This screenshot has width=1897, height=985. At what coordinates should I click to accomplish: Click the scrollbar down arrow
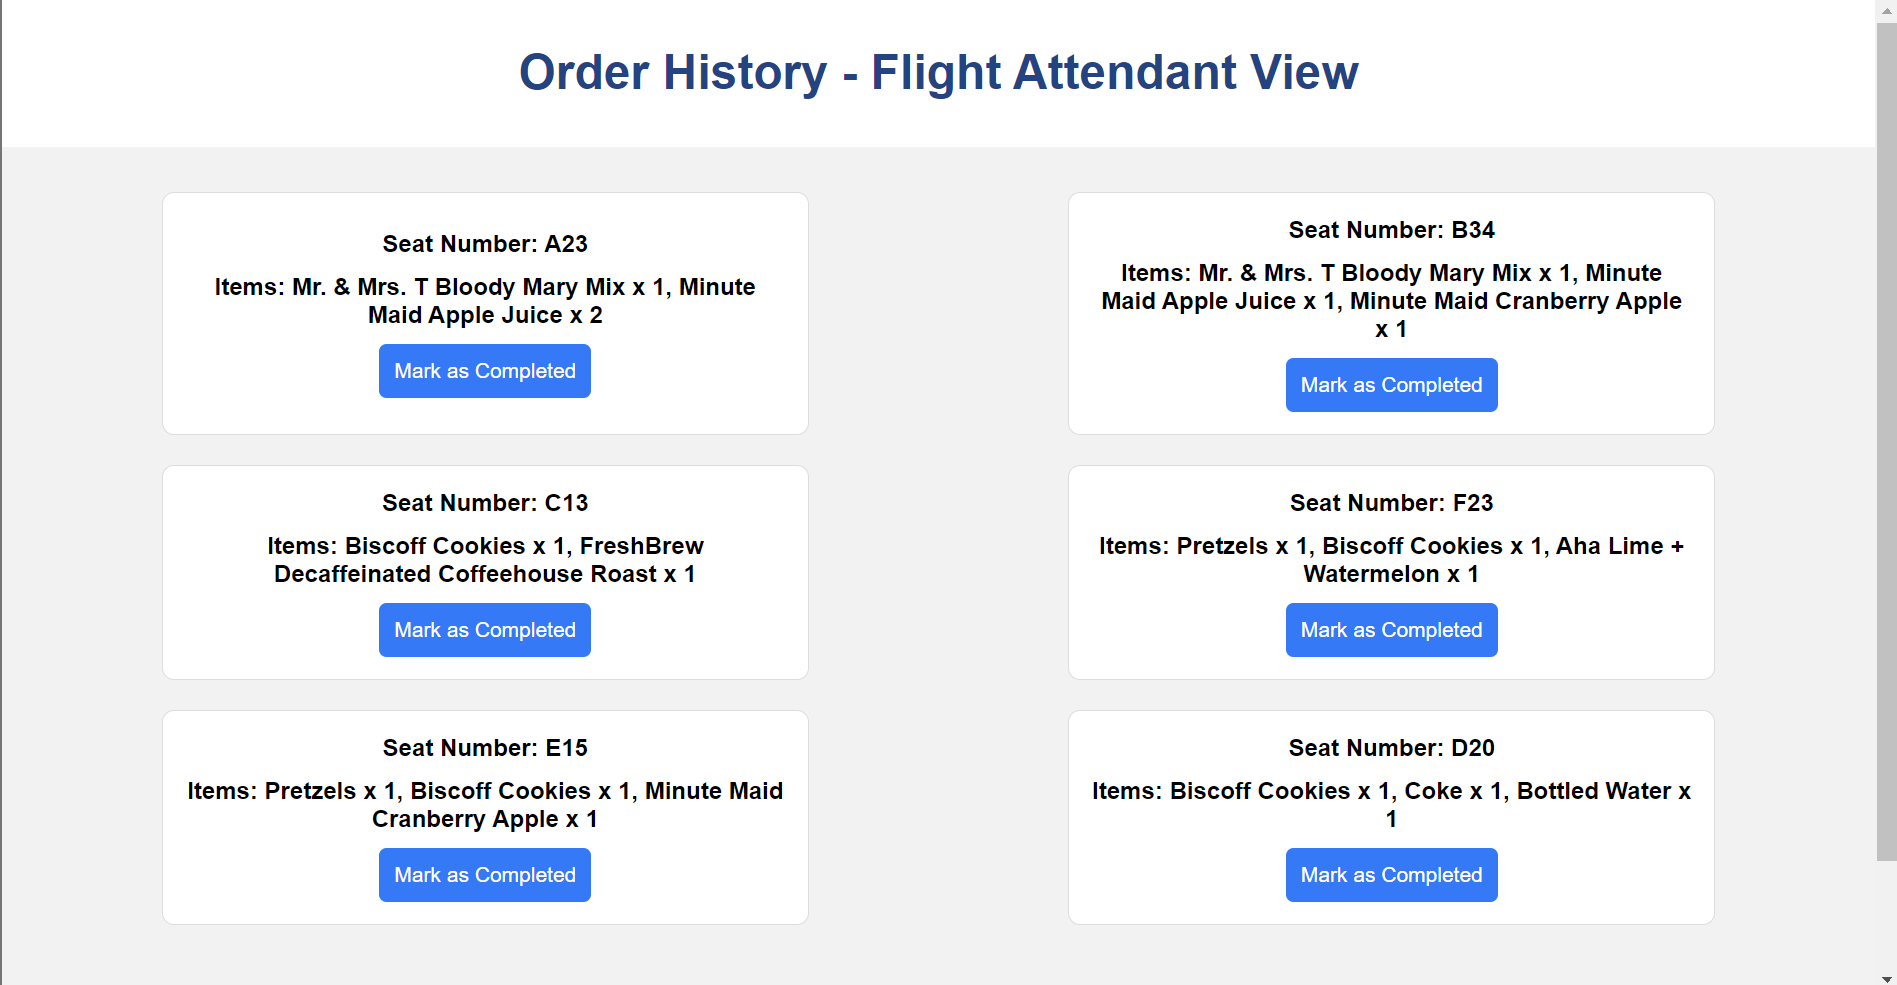coord(1886,978)
